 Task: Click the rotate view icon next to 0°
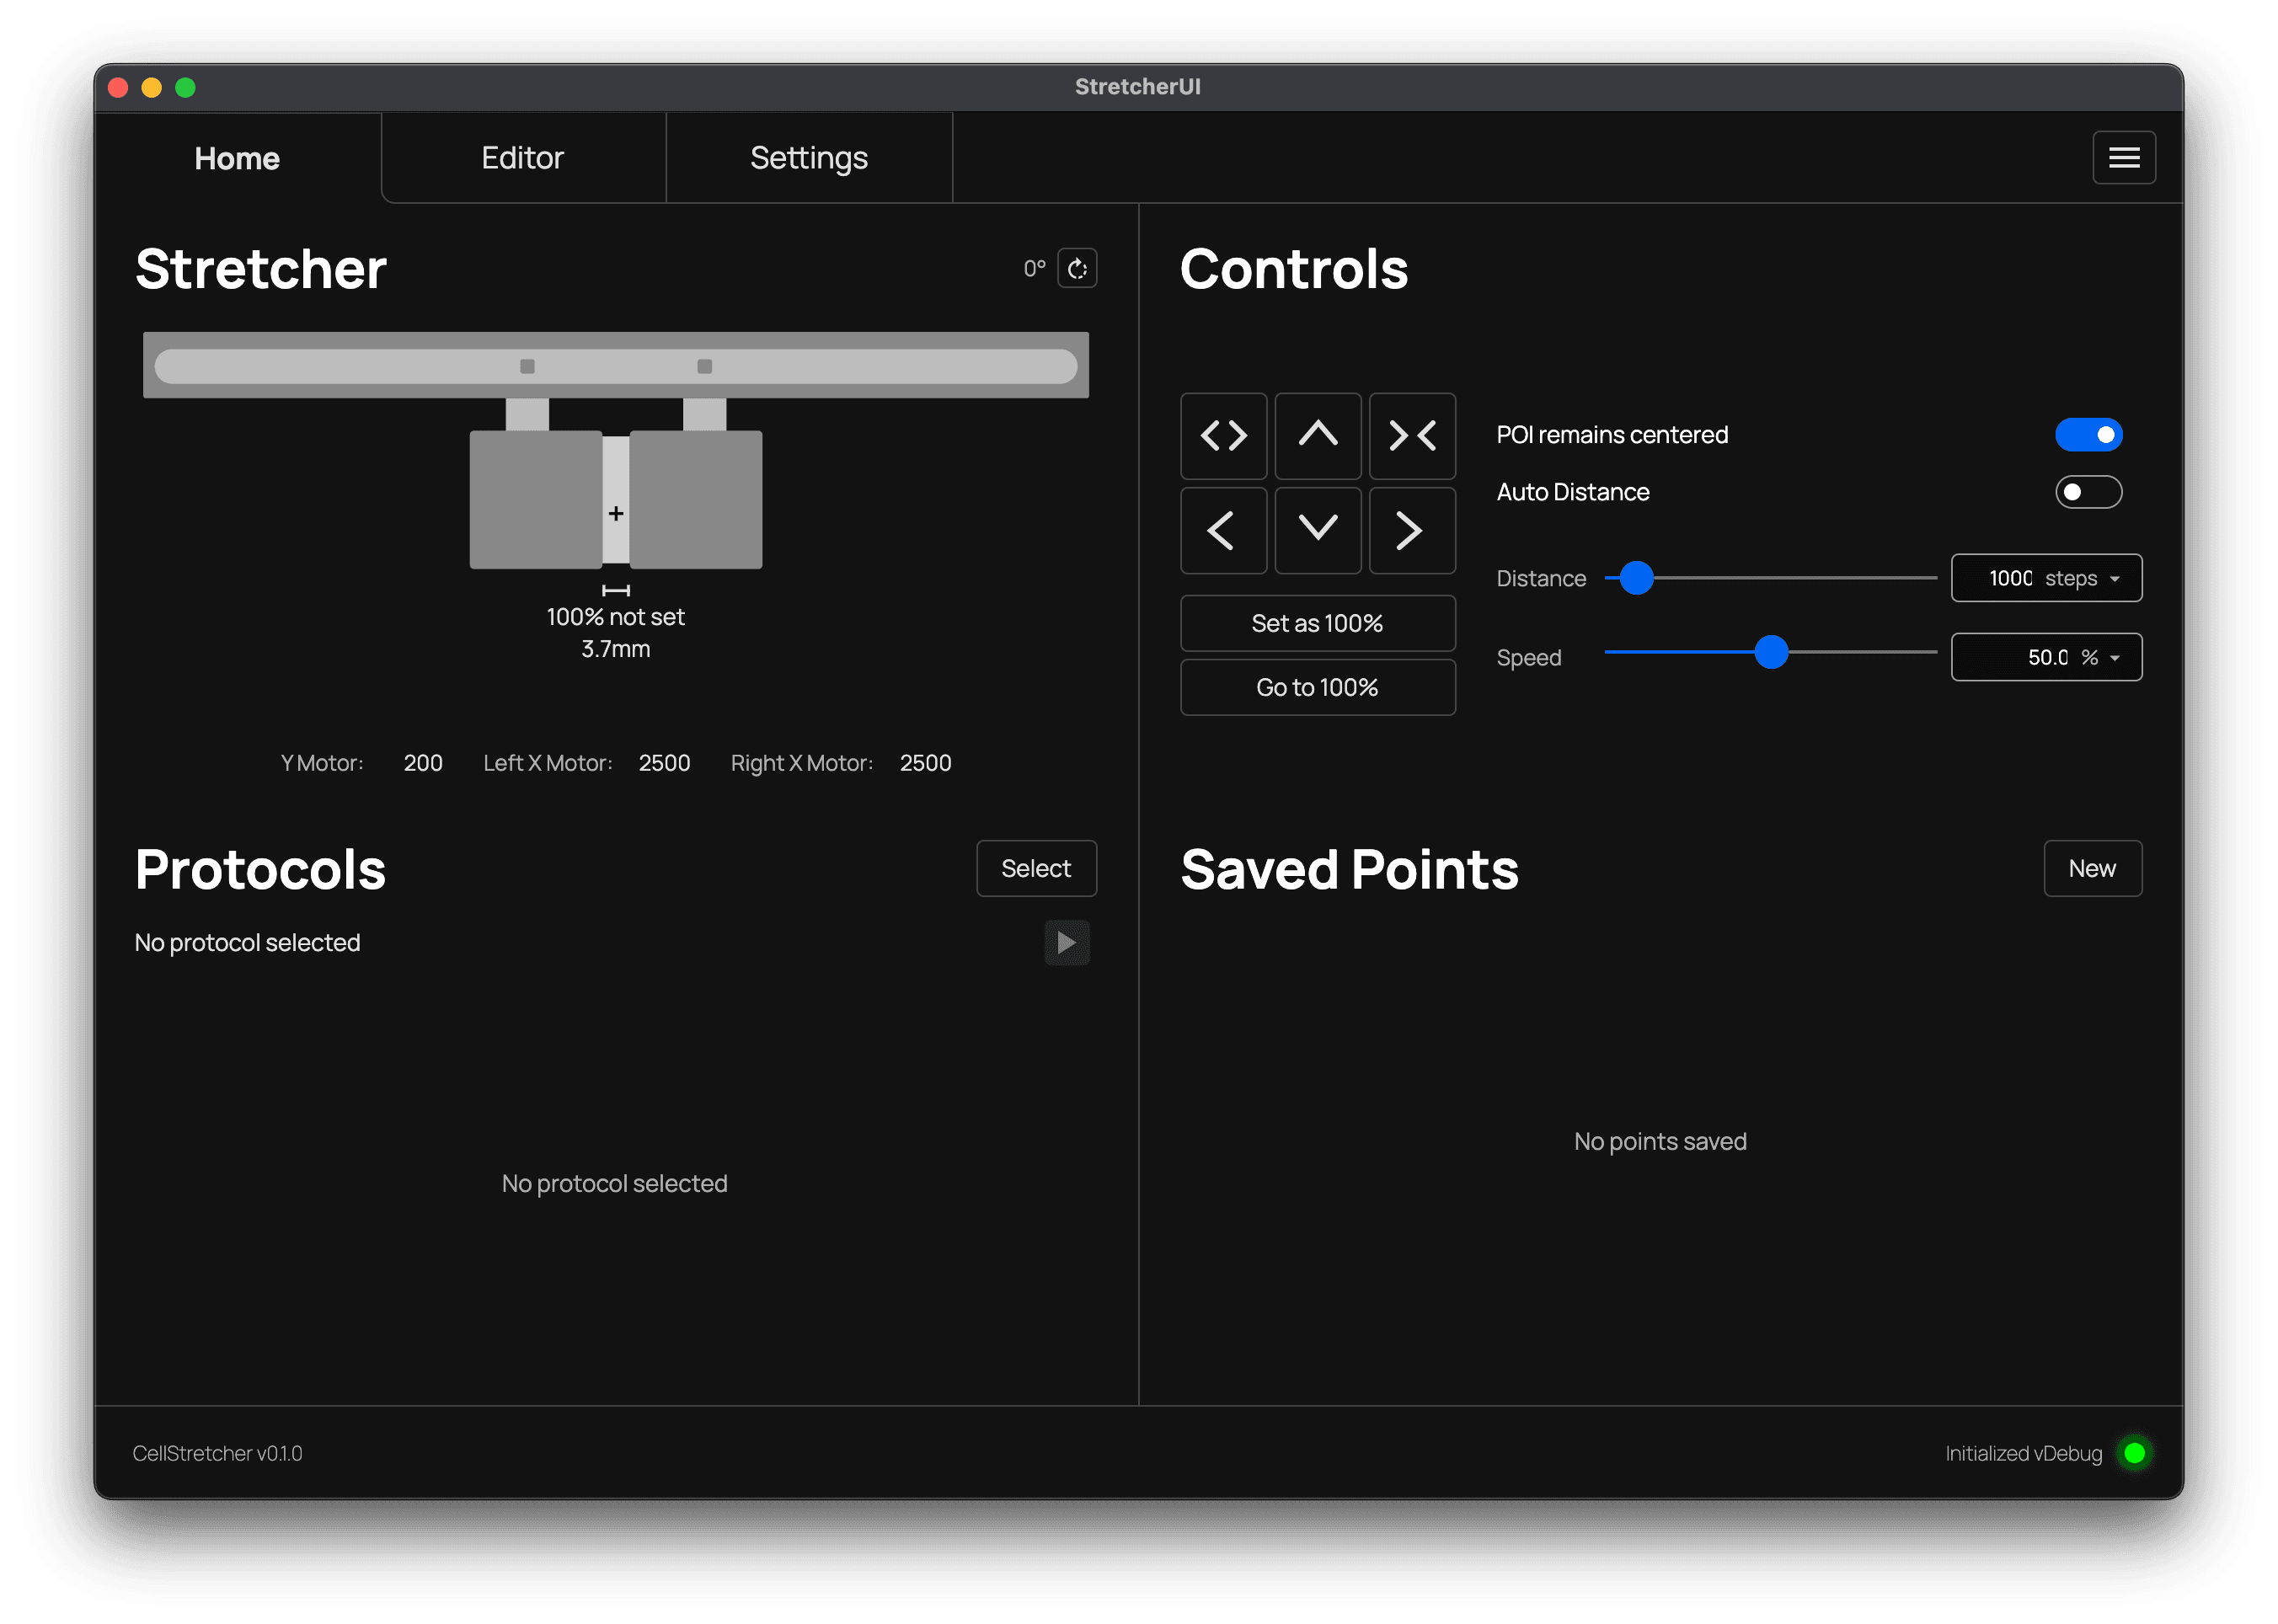[x=1077, y=268]
